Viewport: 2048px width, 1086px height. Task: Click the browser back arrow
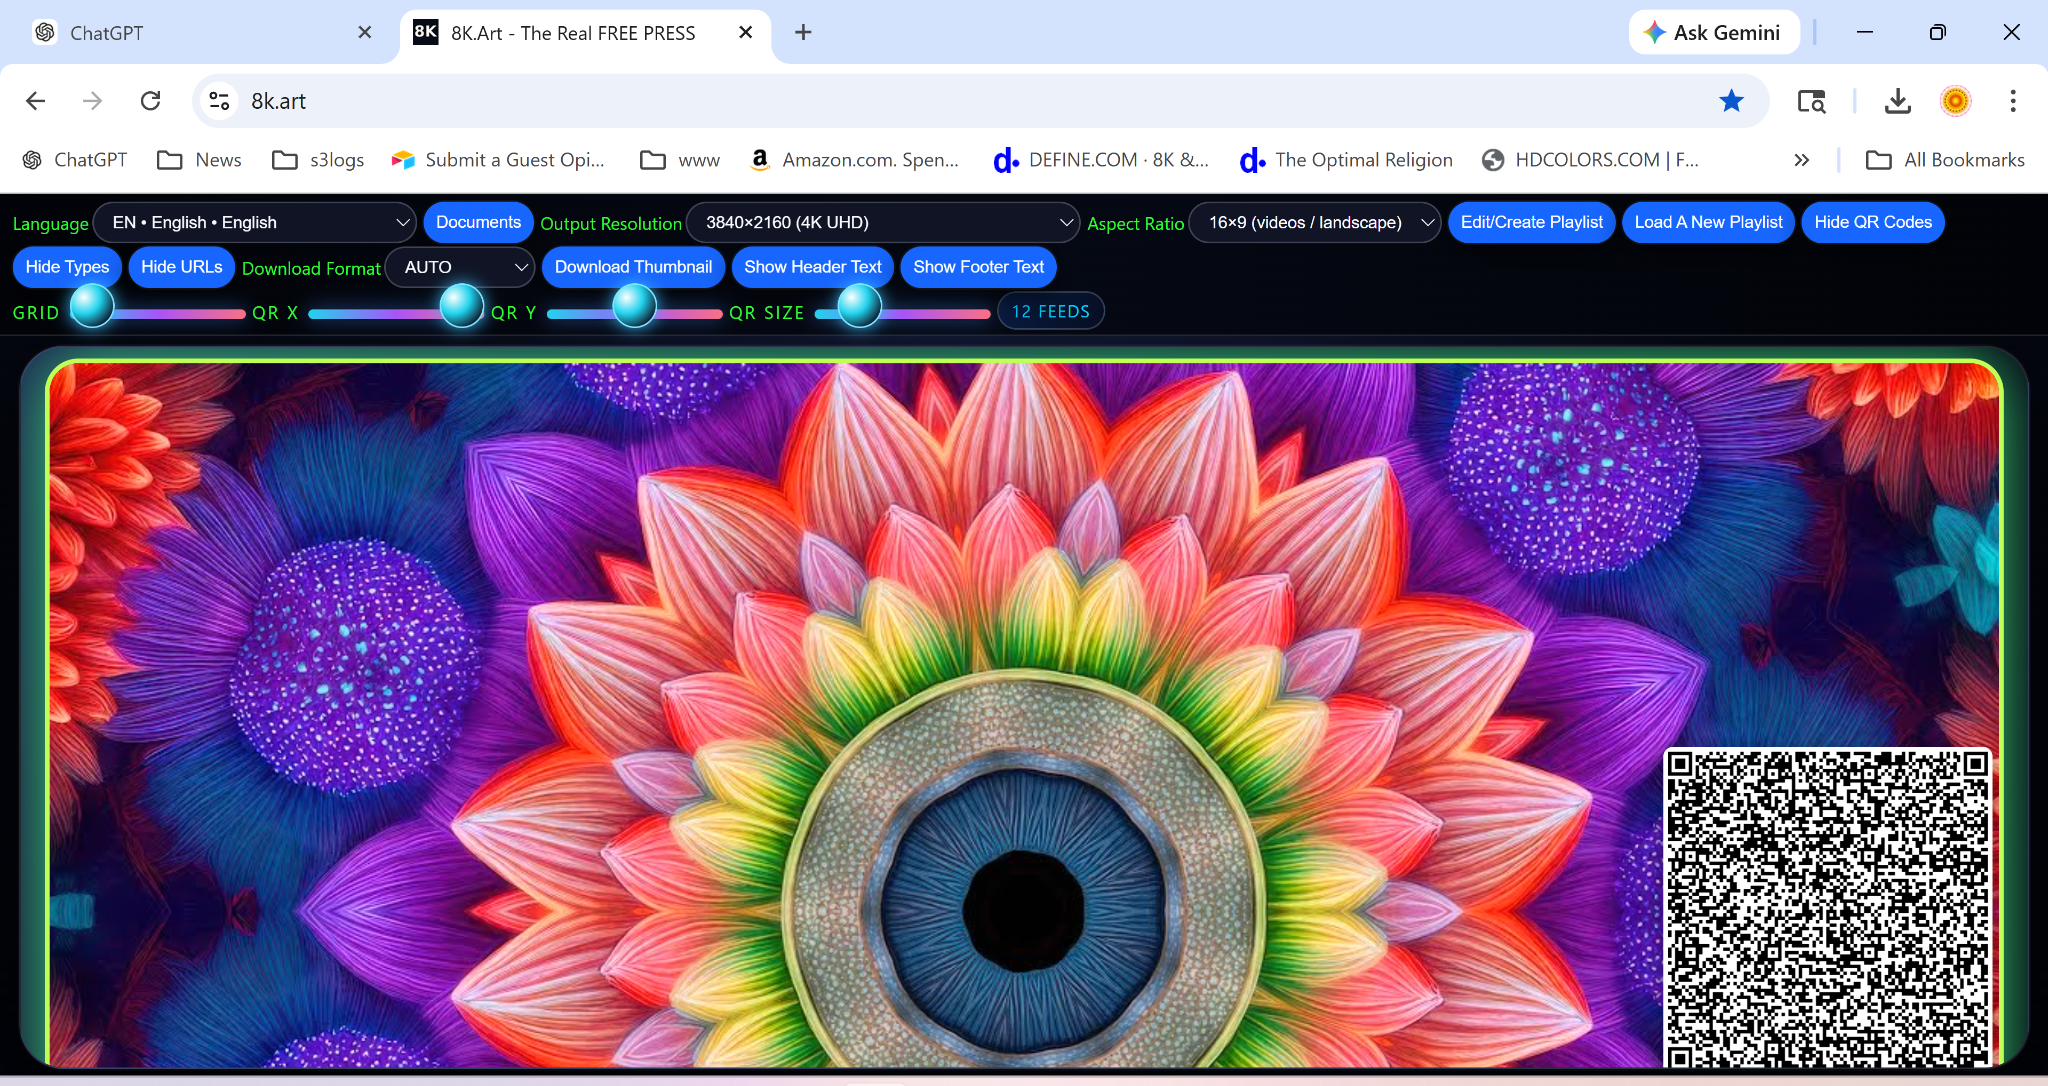click(36, 101)
